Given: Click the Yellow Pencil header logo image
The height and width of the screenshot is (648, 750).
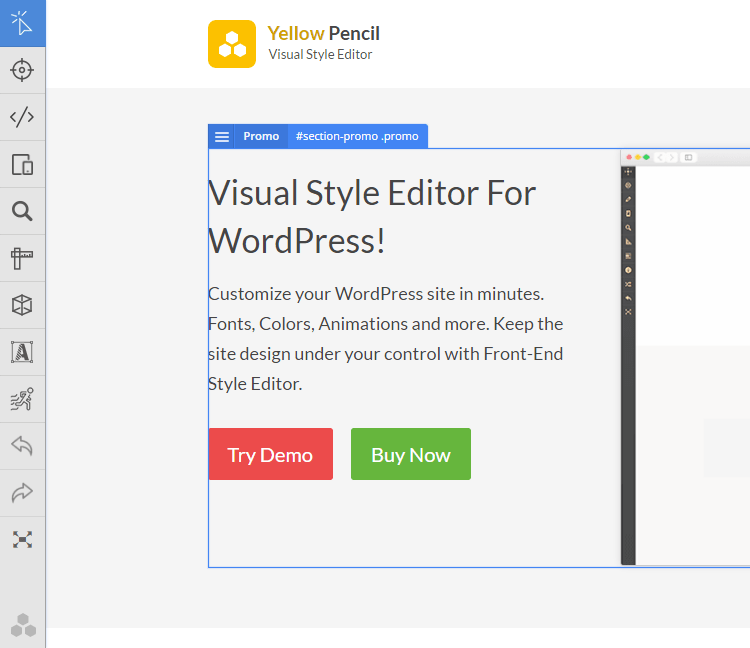Looking at the screenshot, I should (x=232, y=44).
